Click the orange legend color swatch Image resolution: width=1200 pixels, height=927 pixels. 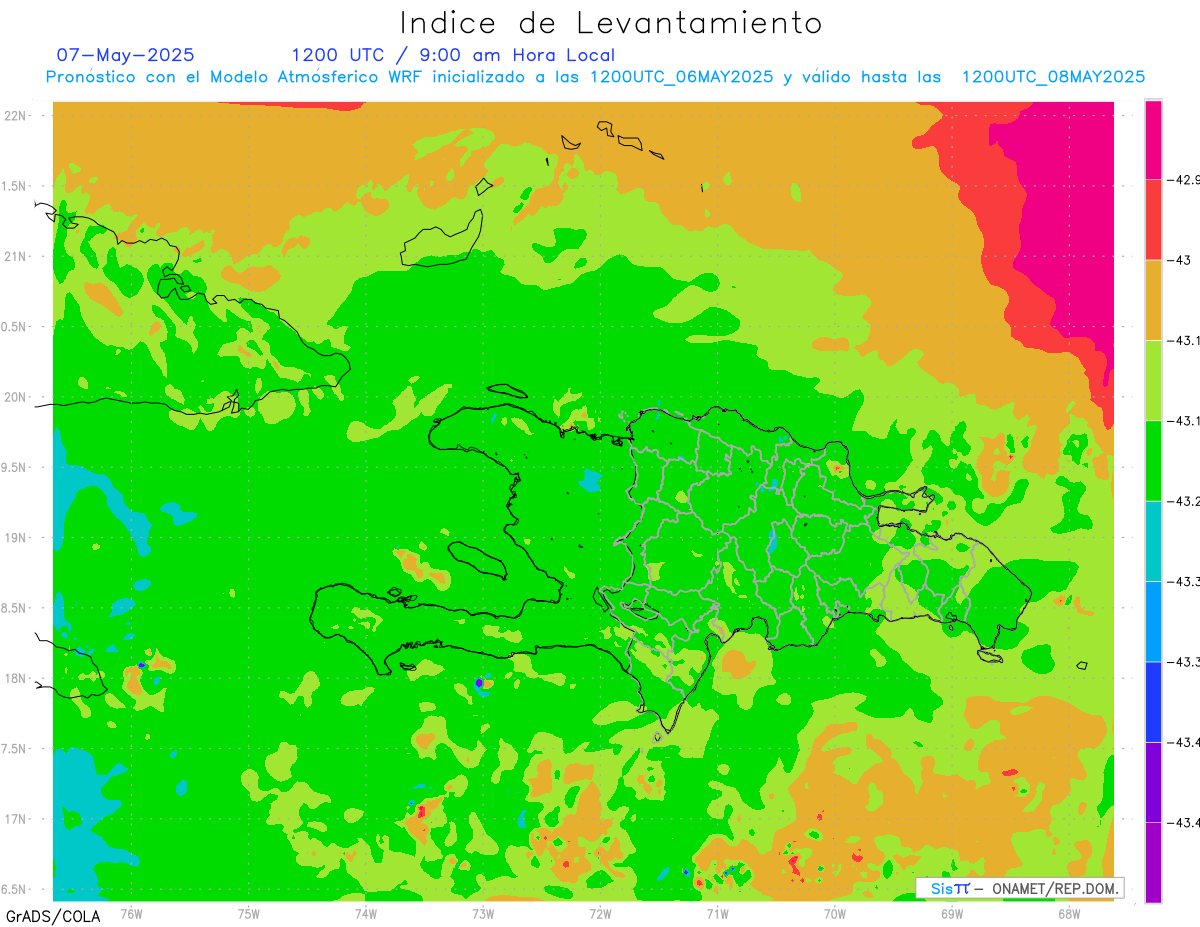[x=1153, y=300]
